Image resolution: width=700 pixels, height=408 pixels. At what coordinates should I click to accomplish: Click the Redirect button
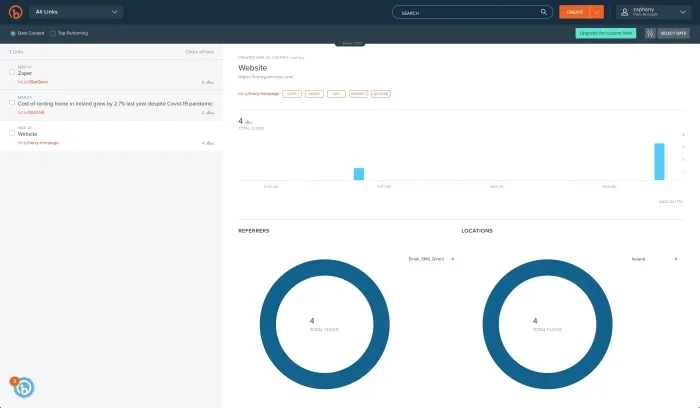[358, 94]
